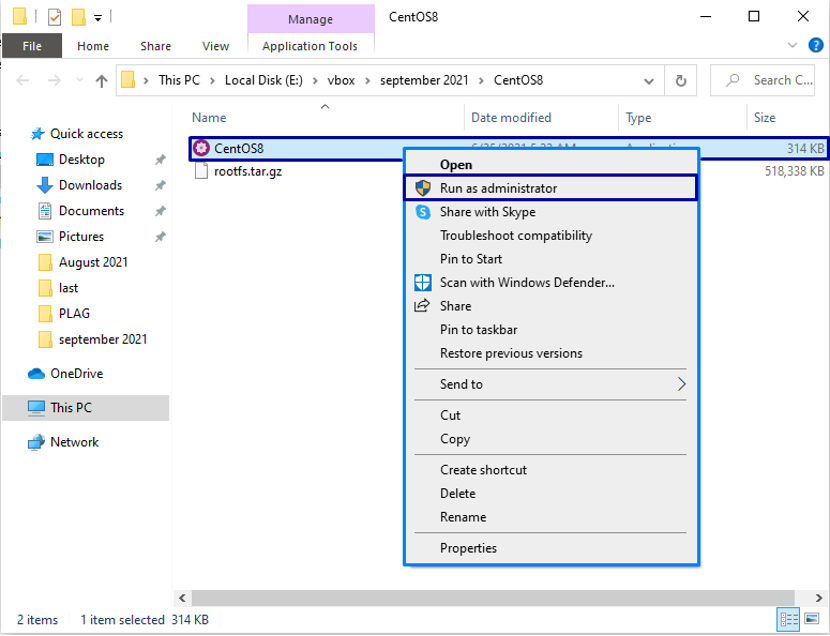Open the Application Tools tab
Screen dimensions: 830x636
pos(310,46)
